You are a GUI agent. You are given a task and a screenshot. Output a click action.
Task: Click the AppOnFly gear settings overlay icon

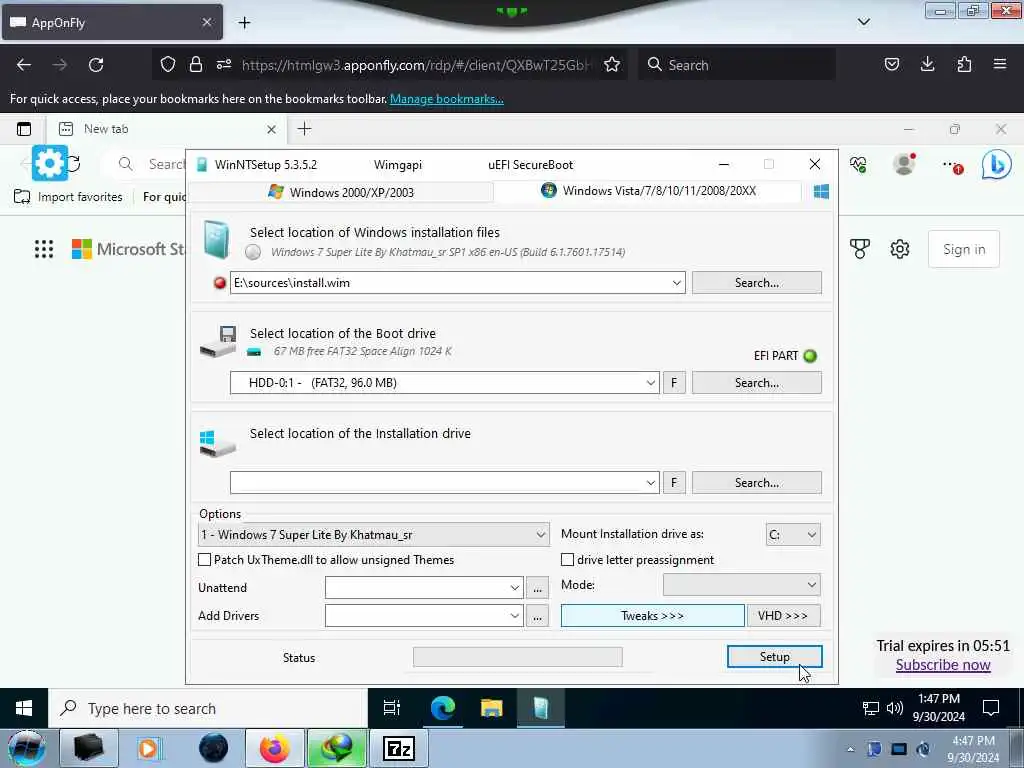coord(50,163)
